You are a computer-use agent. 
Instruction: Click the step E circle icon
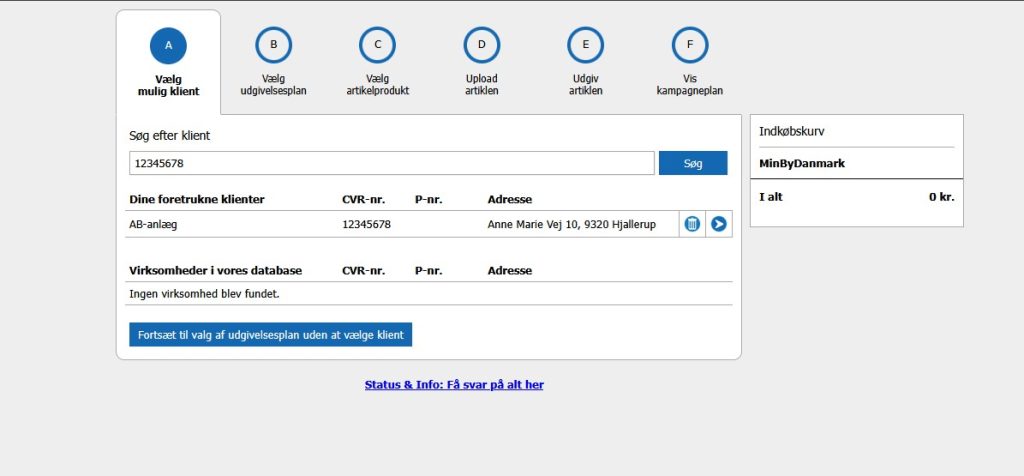tap(585, 45)
